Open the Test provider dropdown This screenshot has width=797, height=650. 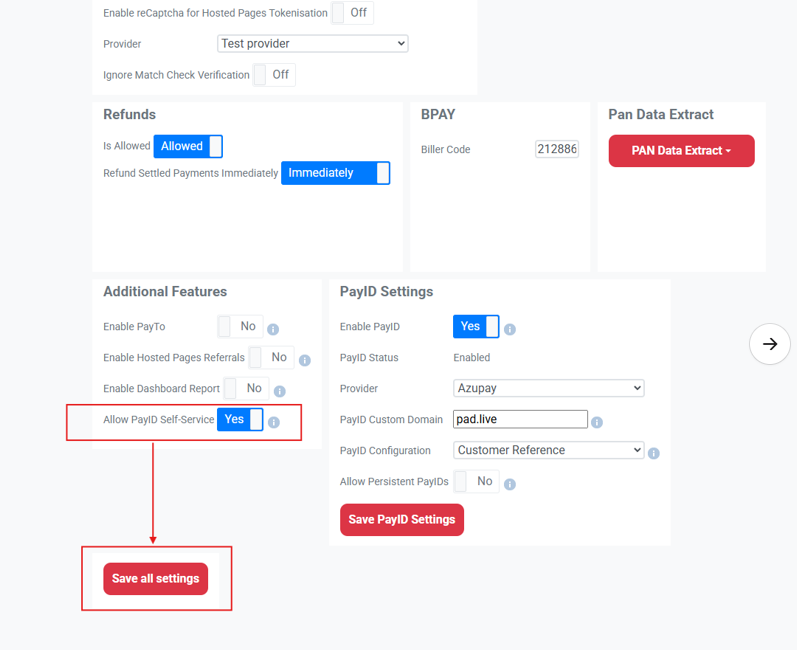pos(312,44)
